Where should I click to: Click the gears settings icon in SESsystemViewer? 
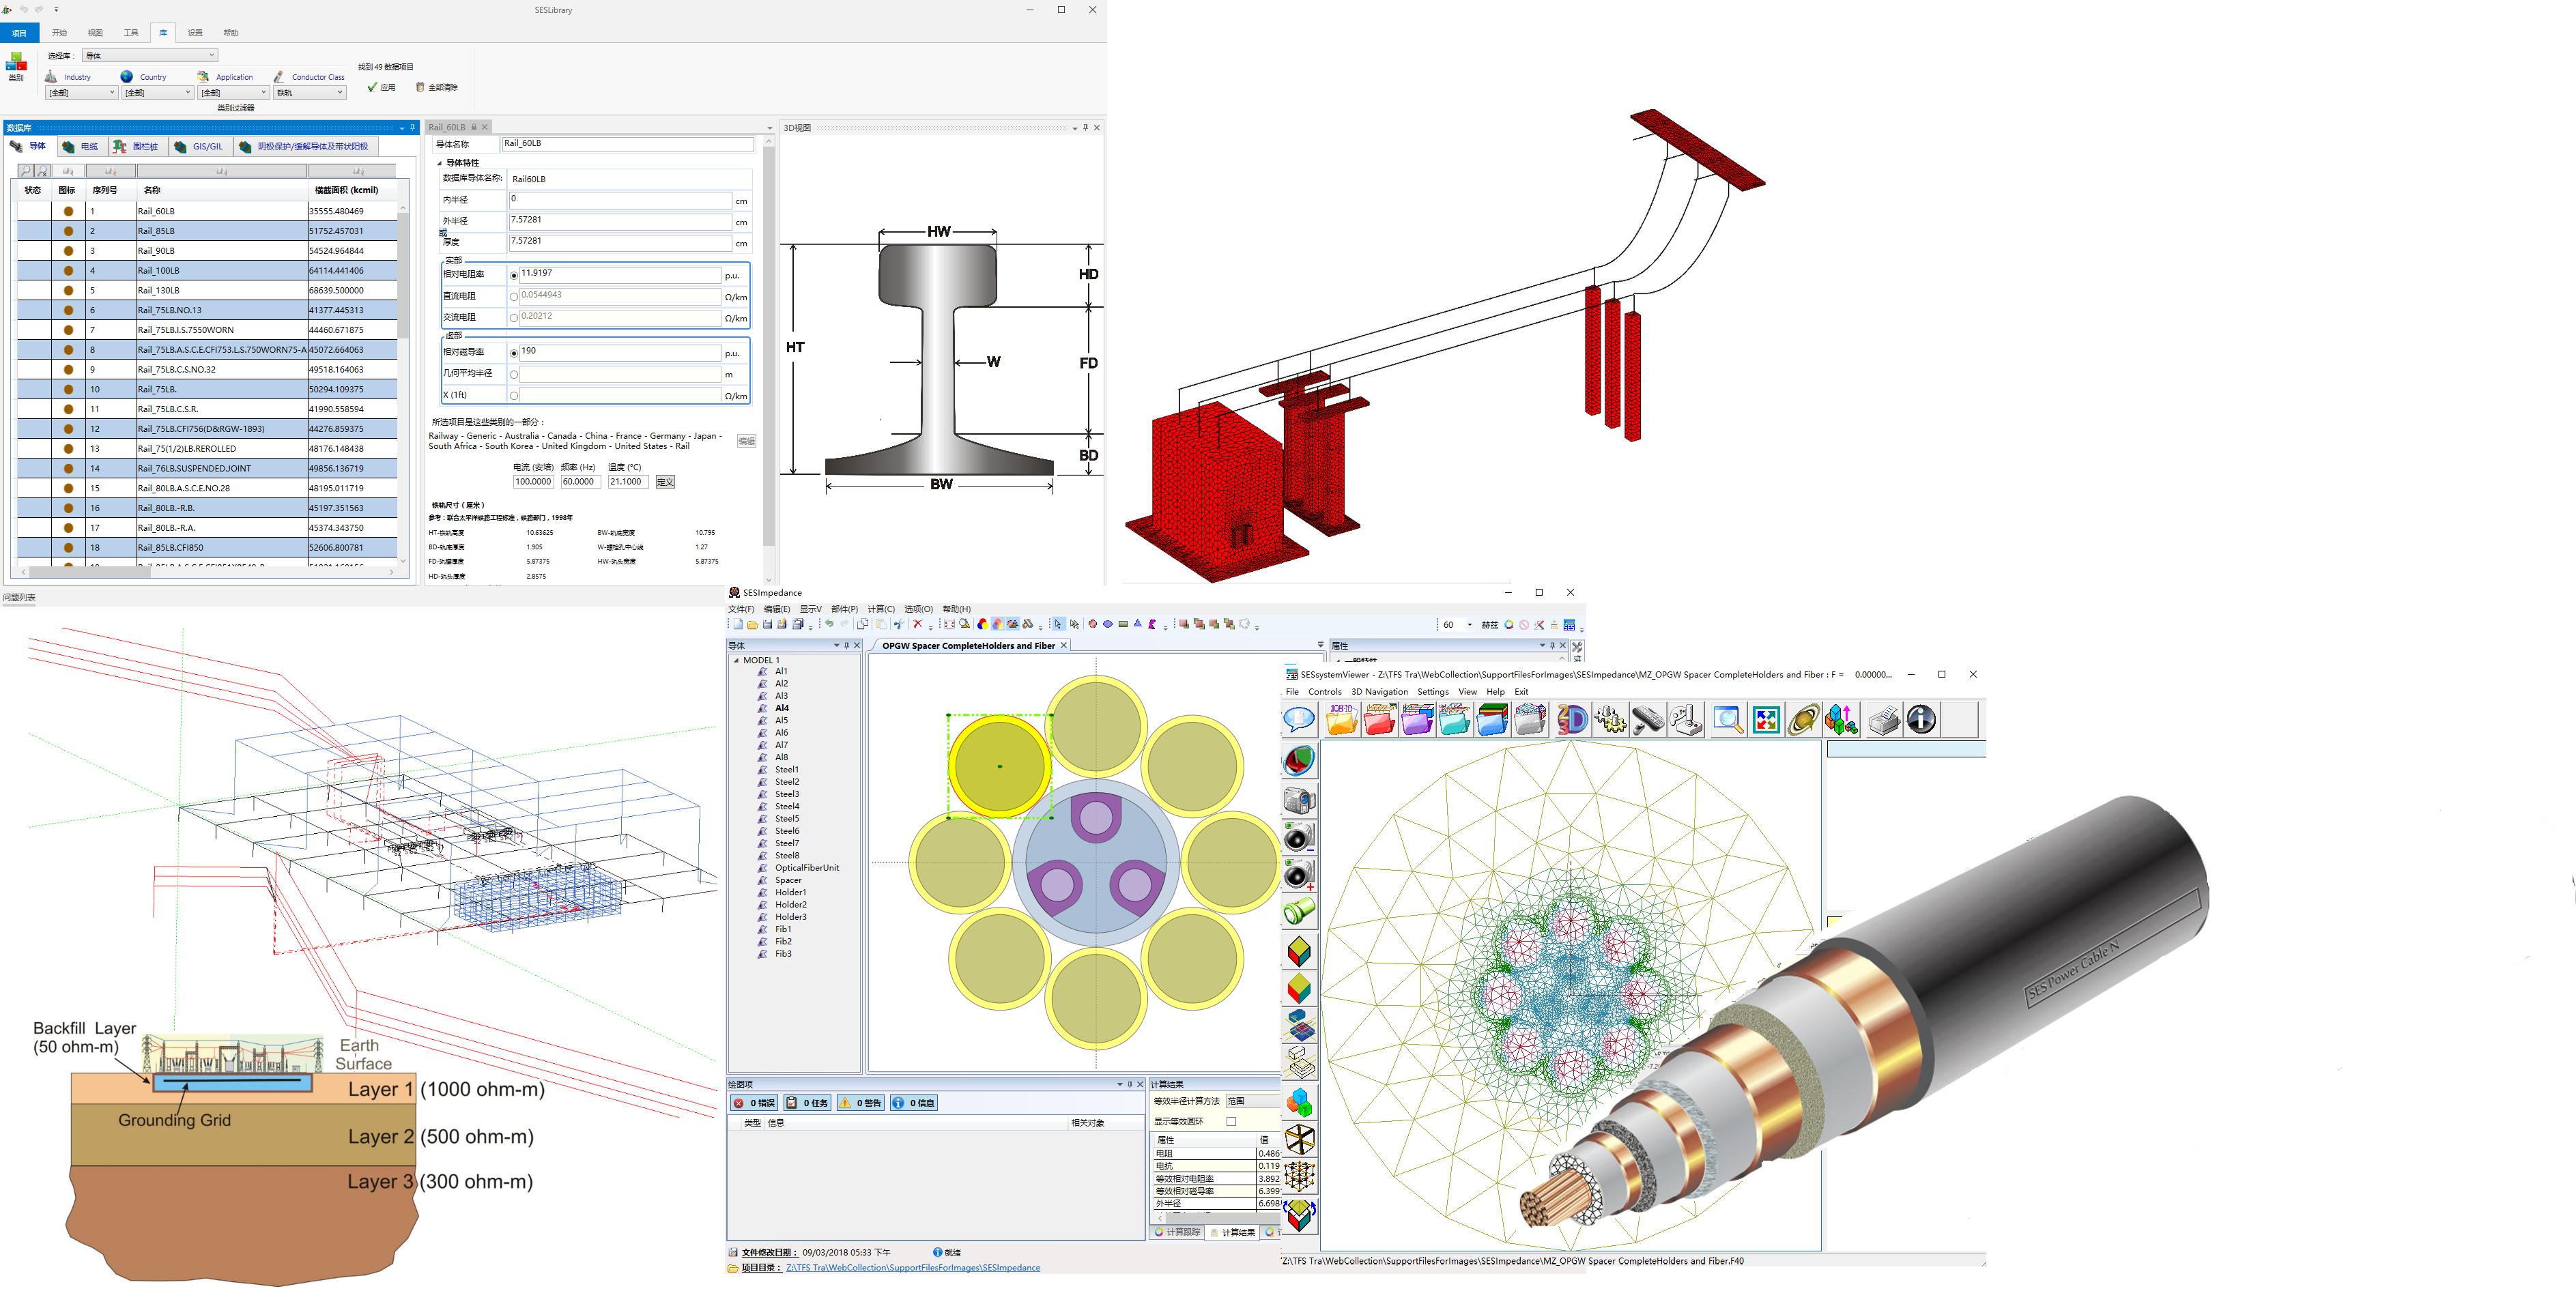(x=1610, y=720)
